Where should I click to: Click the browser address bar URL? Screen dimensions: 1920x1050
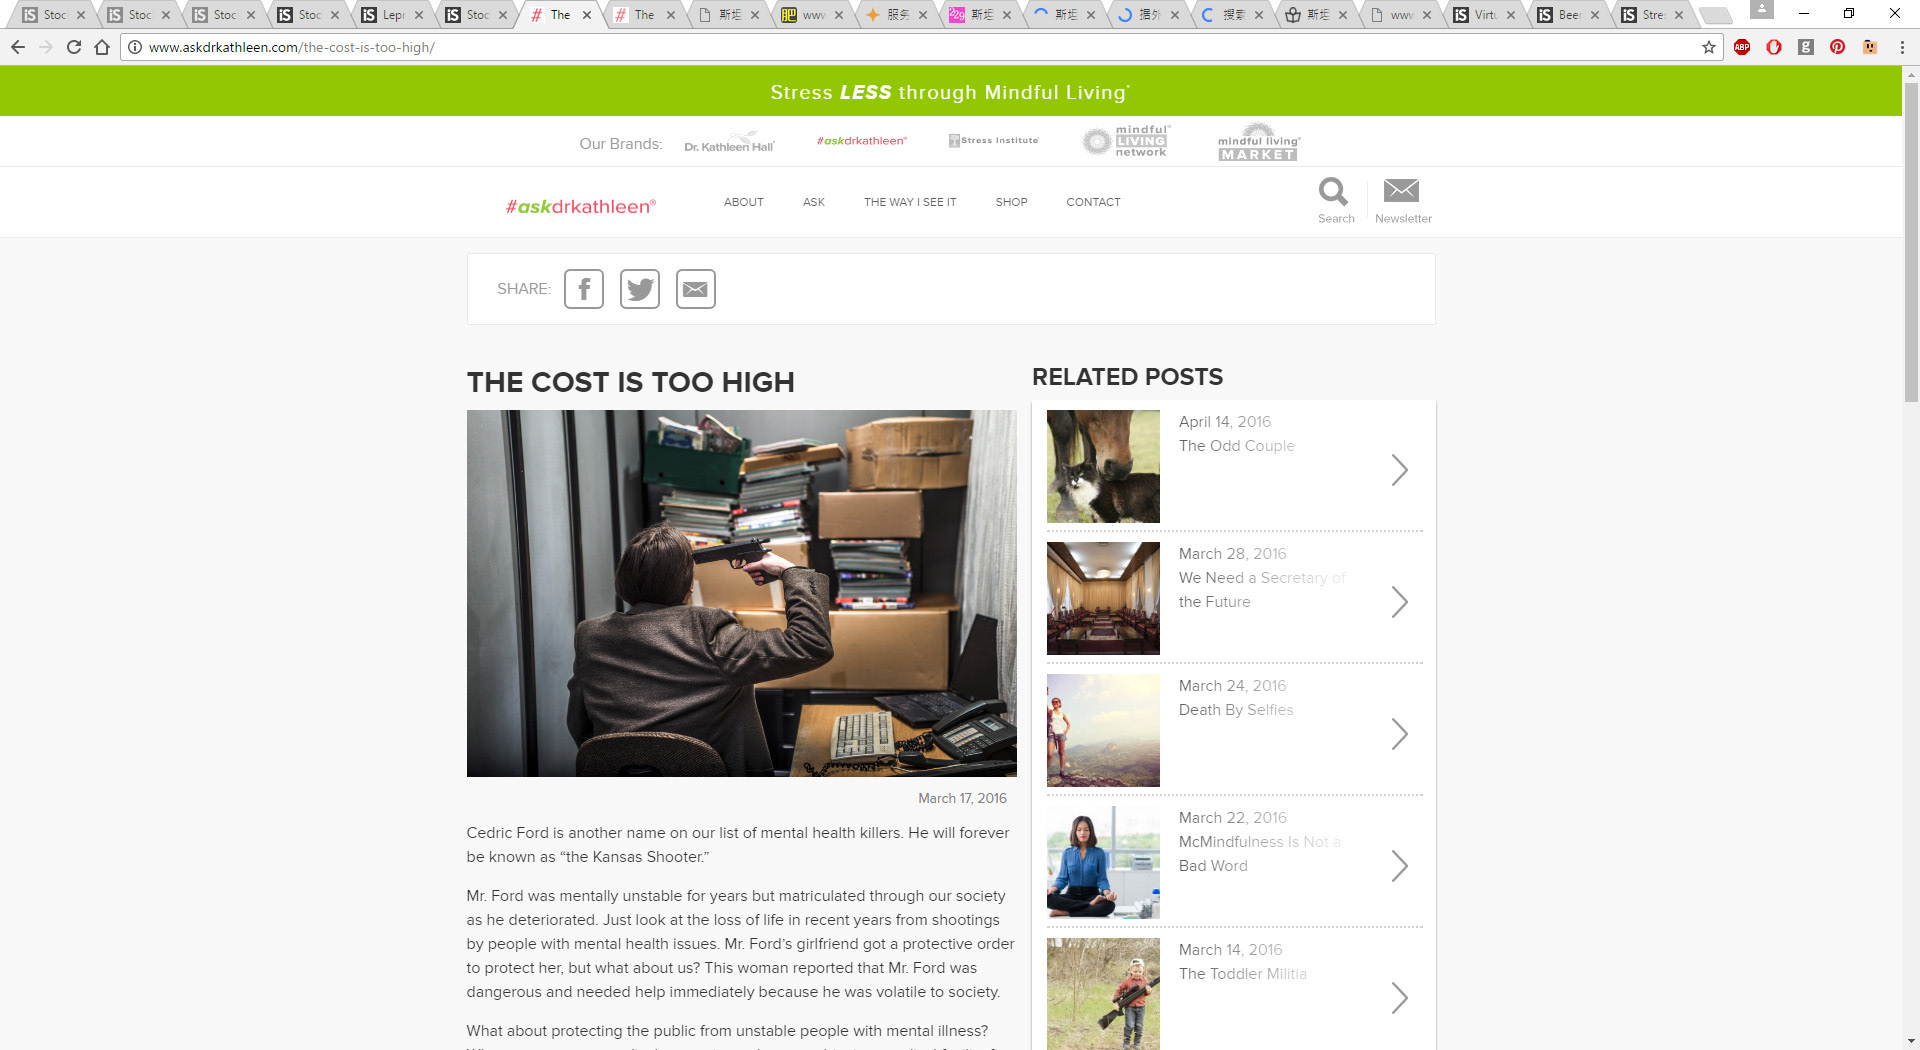tap(292, 47)
